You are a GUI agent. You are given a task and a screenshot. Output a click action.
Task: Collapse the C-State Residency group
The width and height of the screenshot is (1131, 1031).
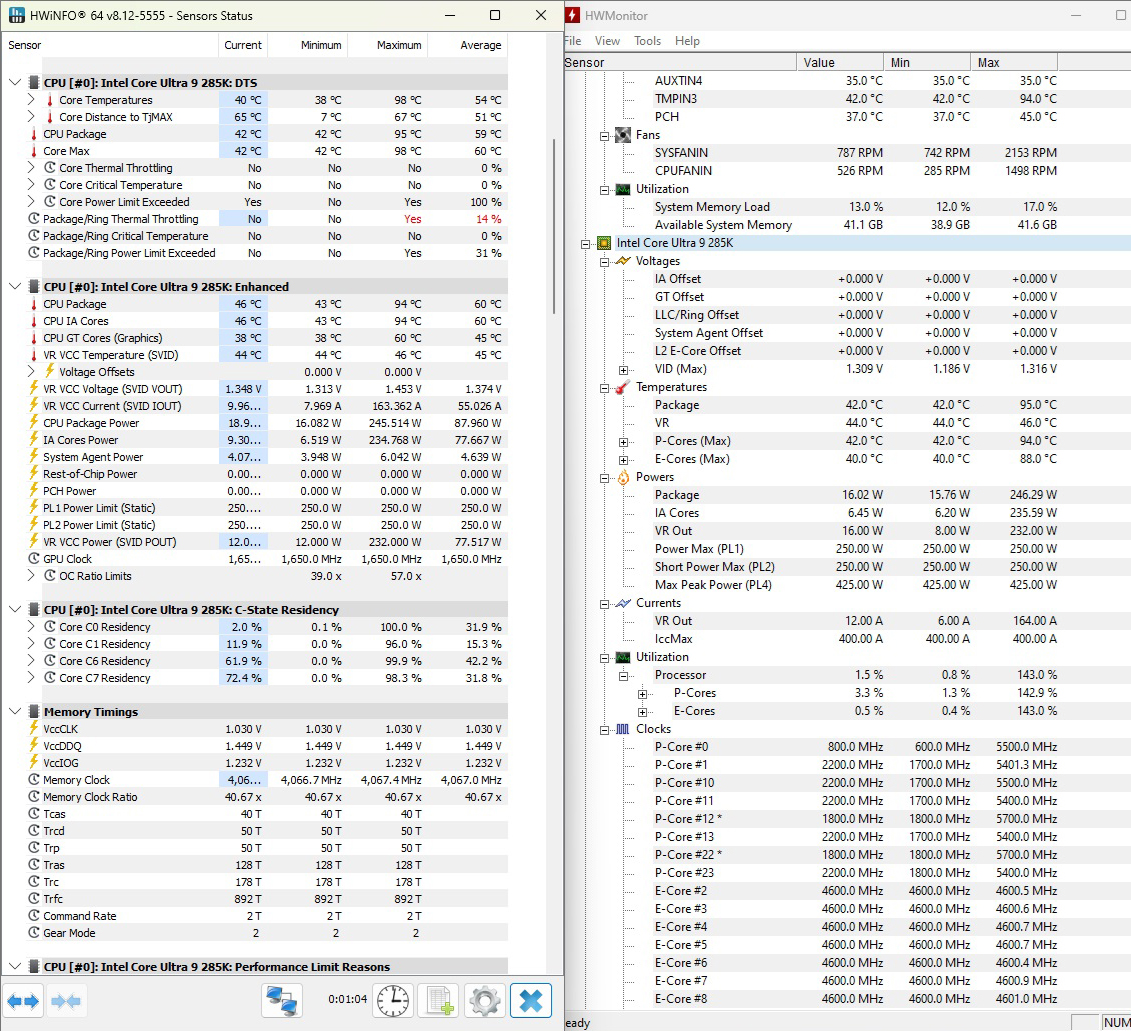(14, 610)
